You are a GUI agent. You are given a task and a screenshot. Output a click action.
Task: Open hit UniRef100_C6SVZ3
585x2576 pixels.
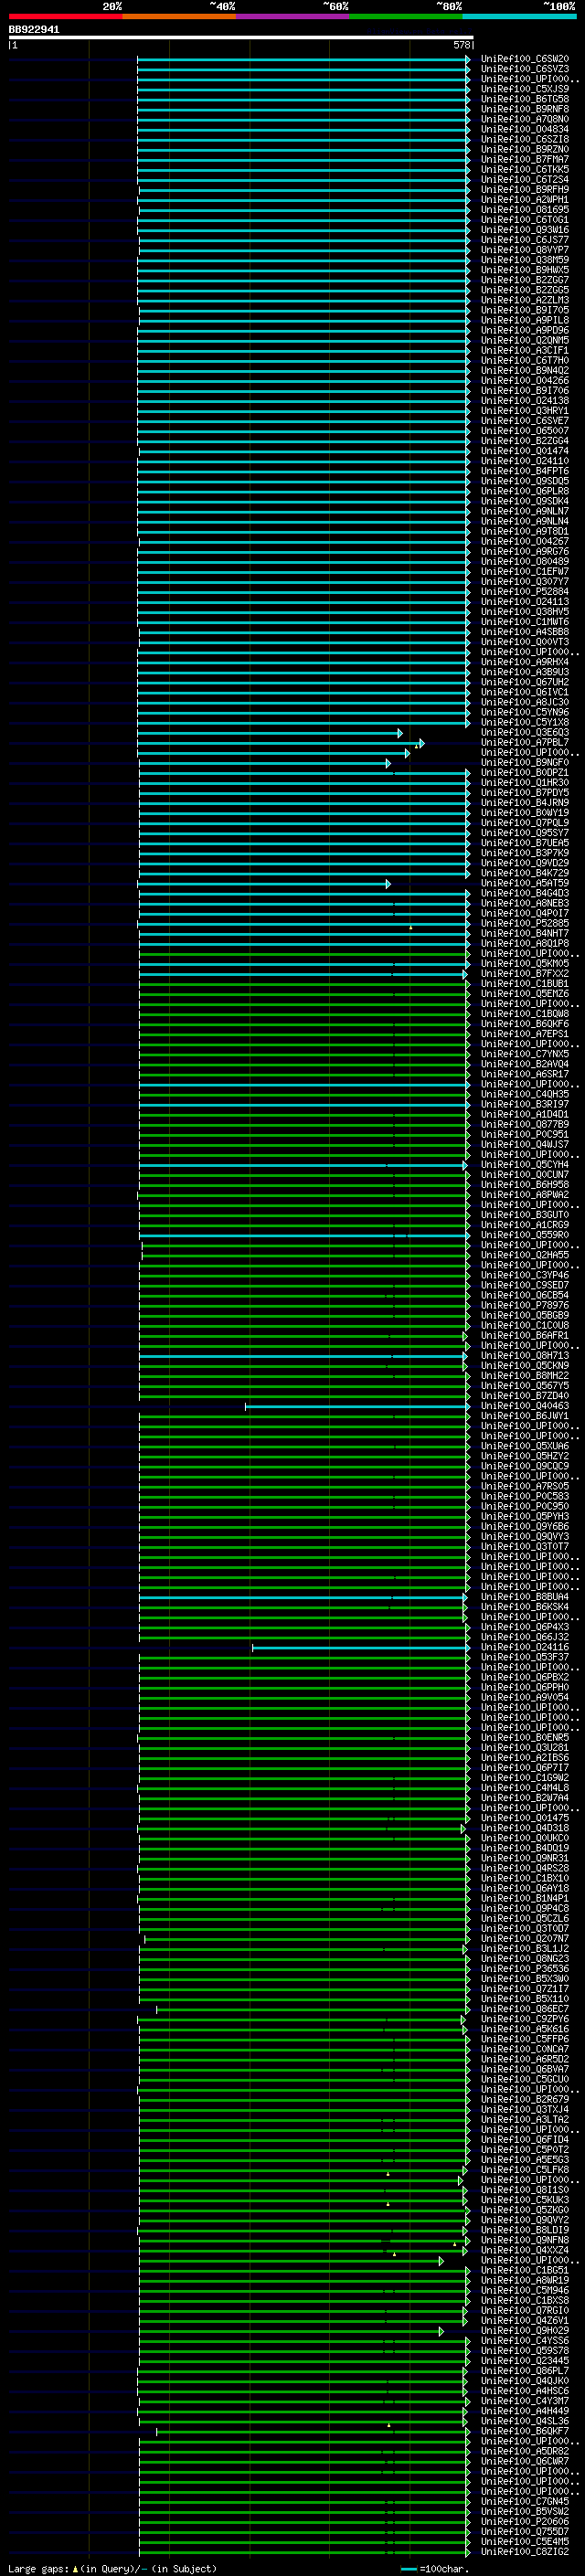coord(525,69)
